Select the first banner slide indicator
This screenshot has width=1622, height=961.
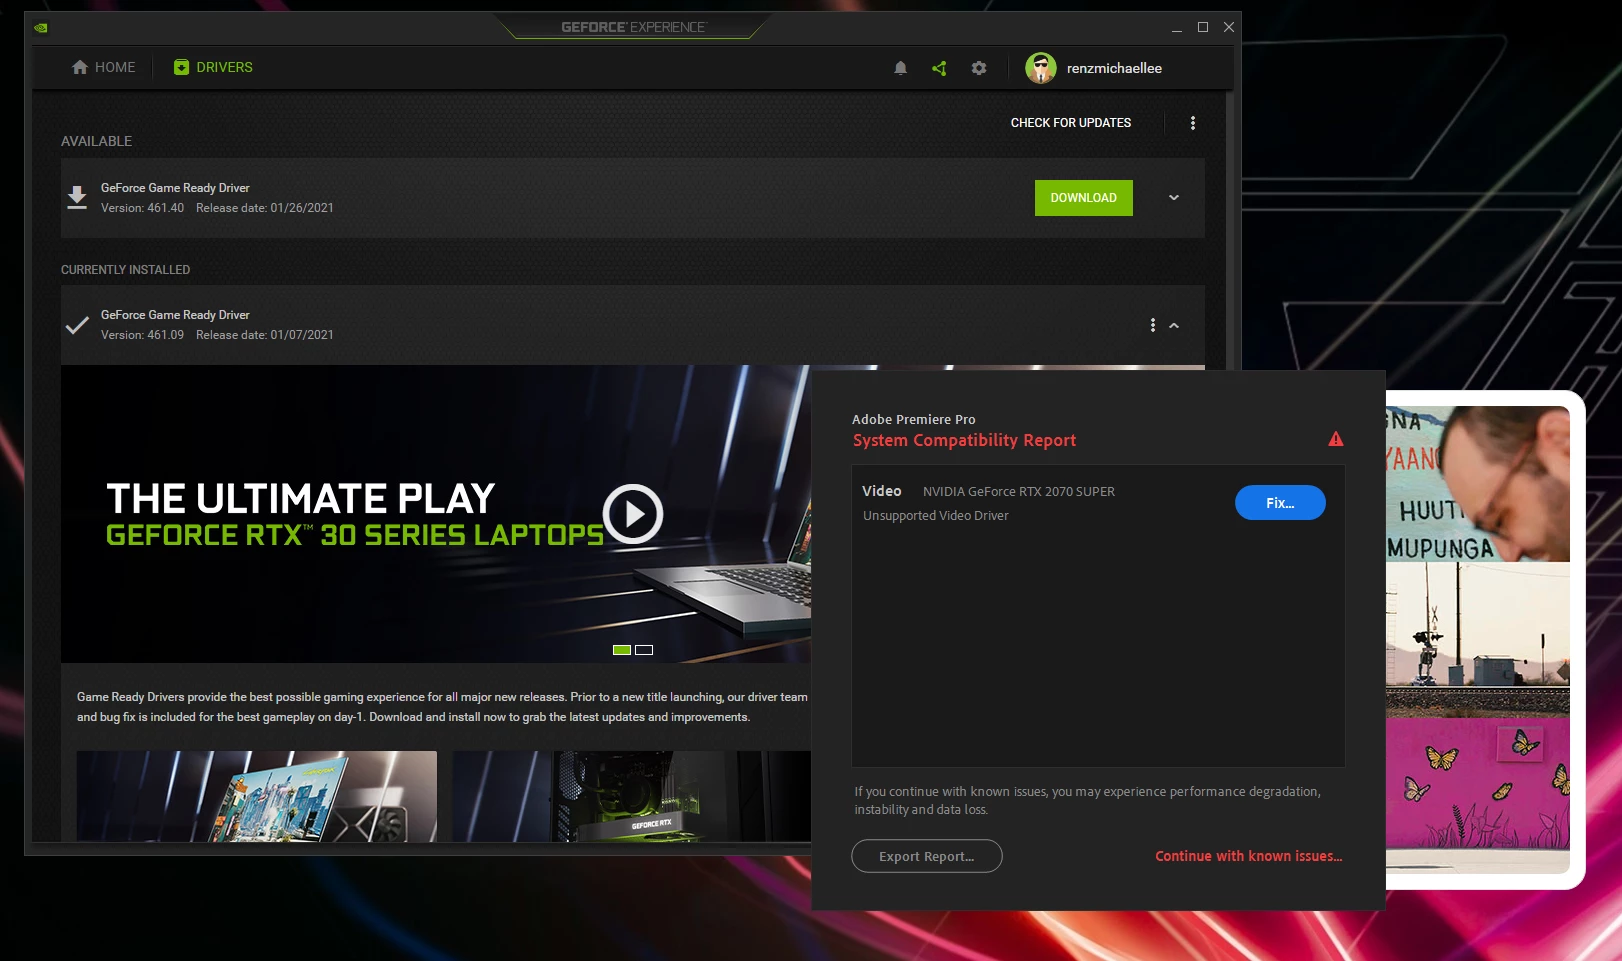pos(622,650)
